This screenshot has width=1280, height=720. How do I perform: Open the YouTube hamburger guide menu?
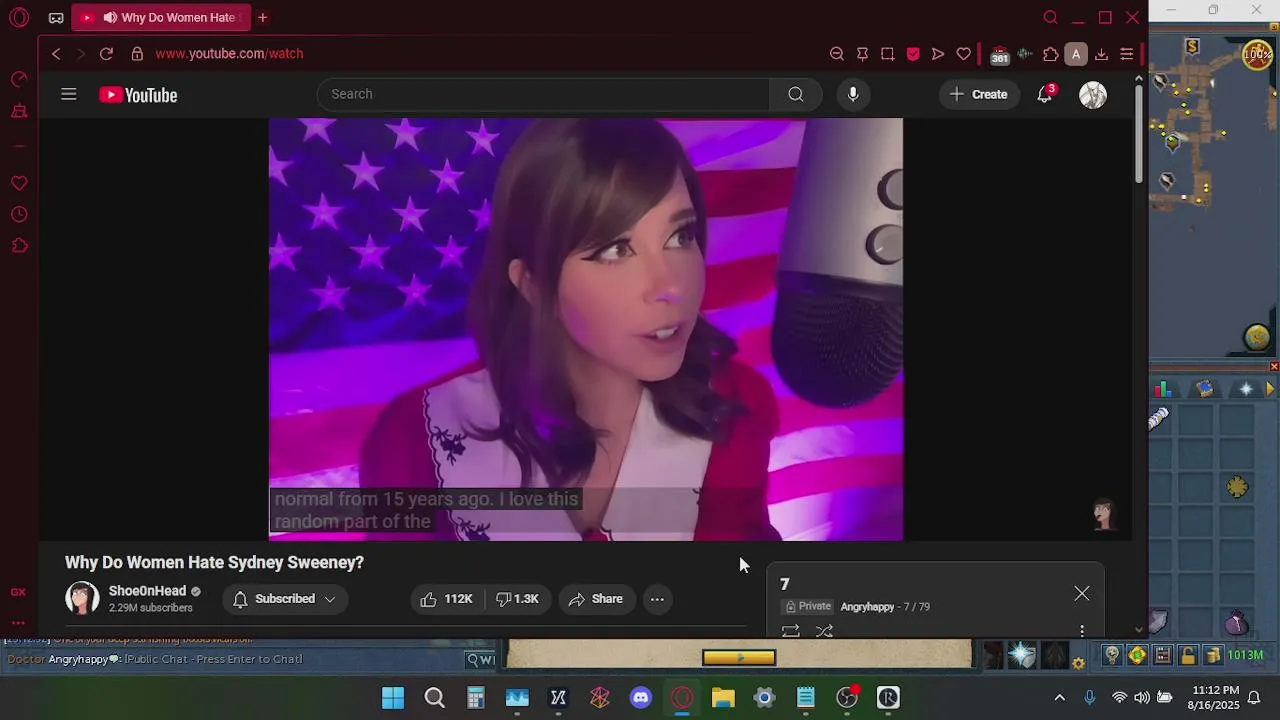[x=68, y=94]
